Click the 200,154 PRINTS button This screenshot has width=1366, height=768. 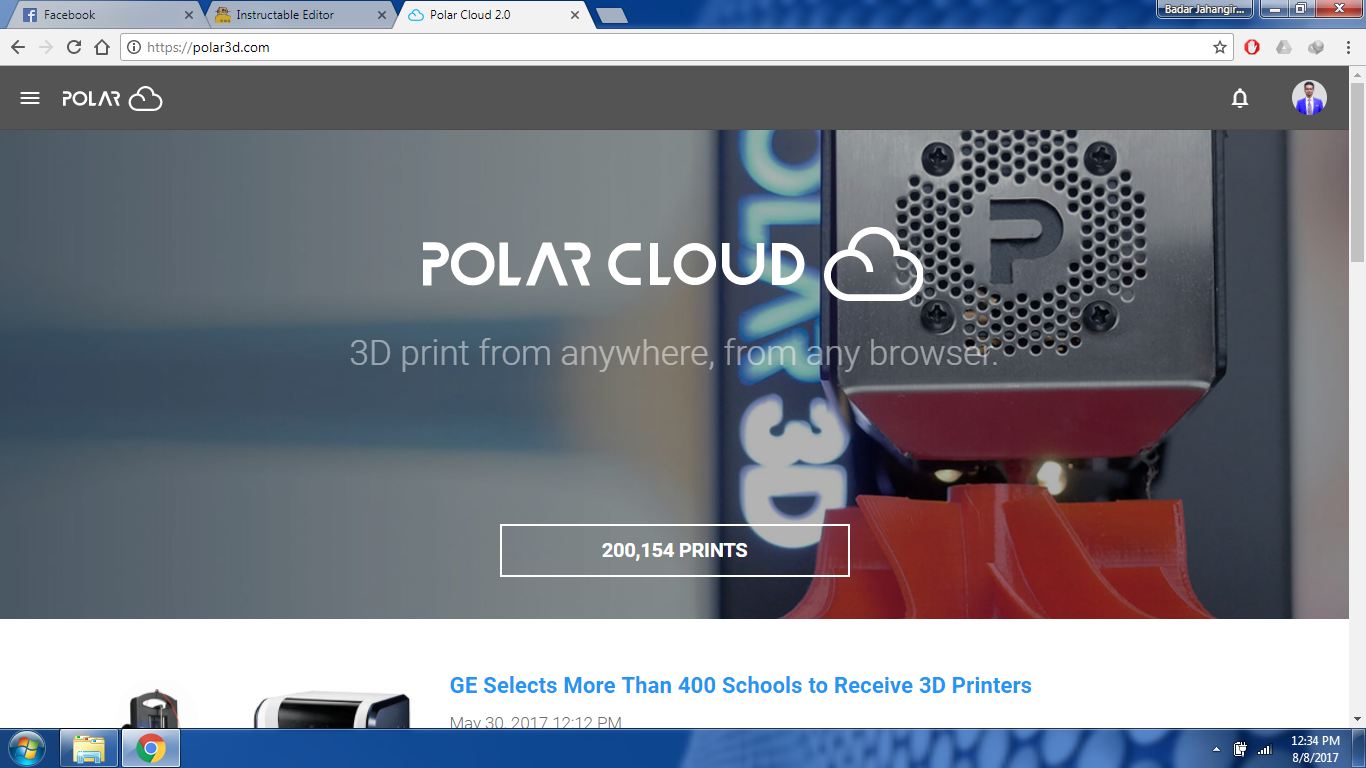(675, 550)
